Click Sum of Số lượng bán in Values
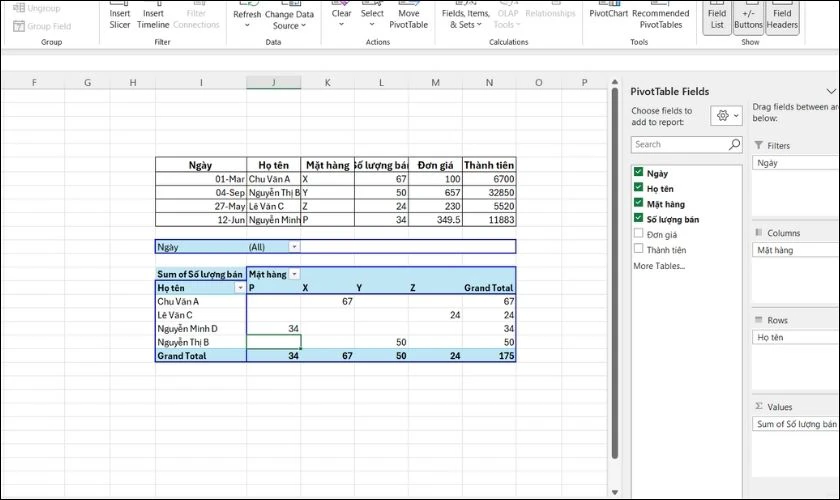 coord(795,424)
